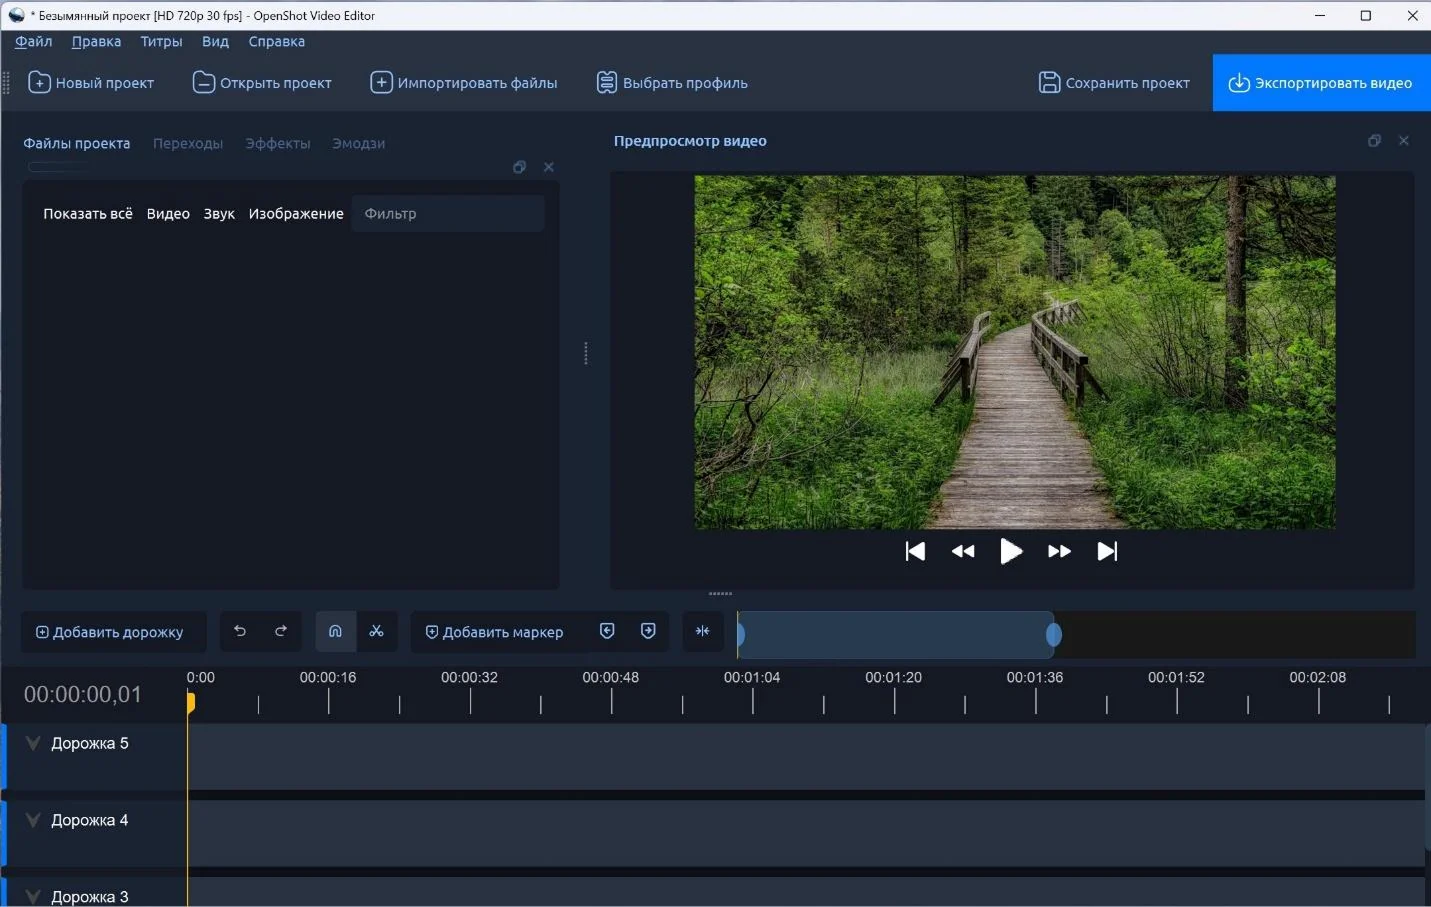The width and height of the screenshot is (1431, 907).
Task: Click the toolbar grip handle
Action: pyautogui.click(x=6, y=83)
